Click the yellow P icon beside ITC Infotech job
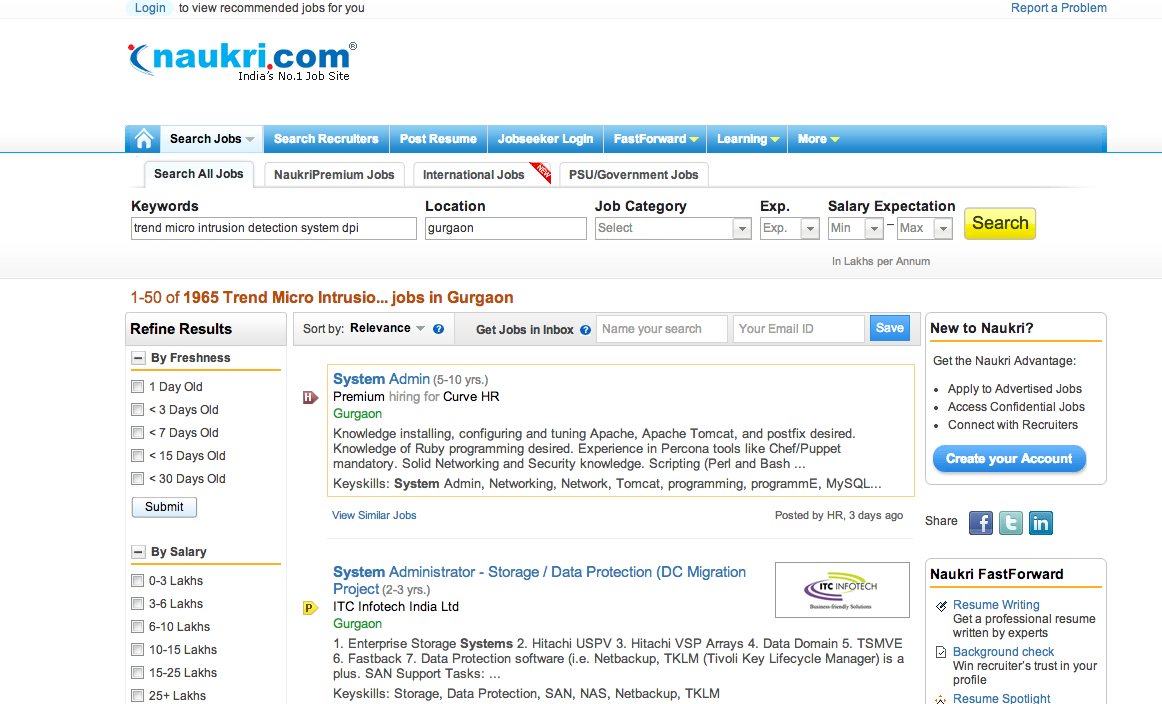The image size is (1162, 704). tap(311, 608)
